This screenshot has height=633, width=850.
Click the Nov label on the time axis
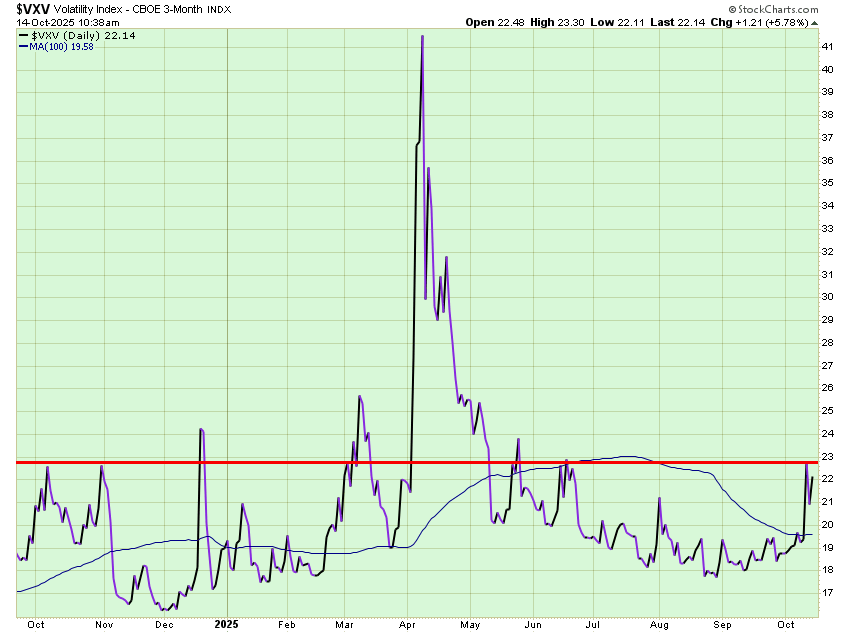point(104,625)
